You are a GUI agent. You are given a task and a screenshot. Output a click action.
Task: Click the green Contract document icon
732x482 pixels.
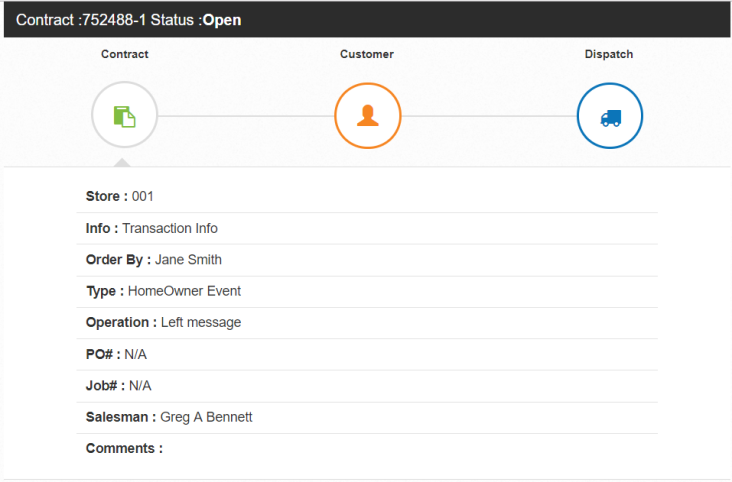[124, 116]
